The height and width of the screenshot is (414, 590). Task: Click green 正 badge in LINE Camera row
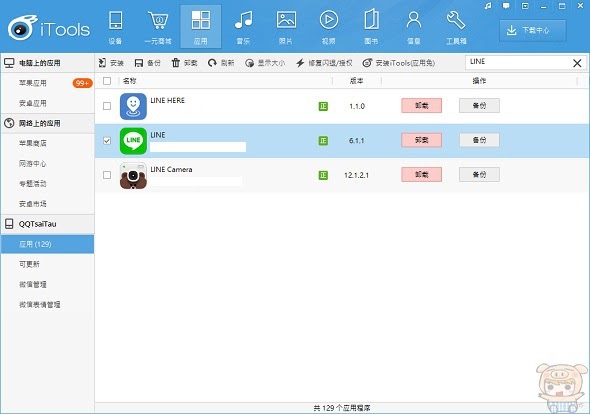(323, 175)
